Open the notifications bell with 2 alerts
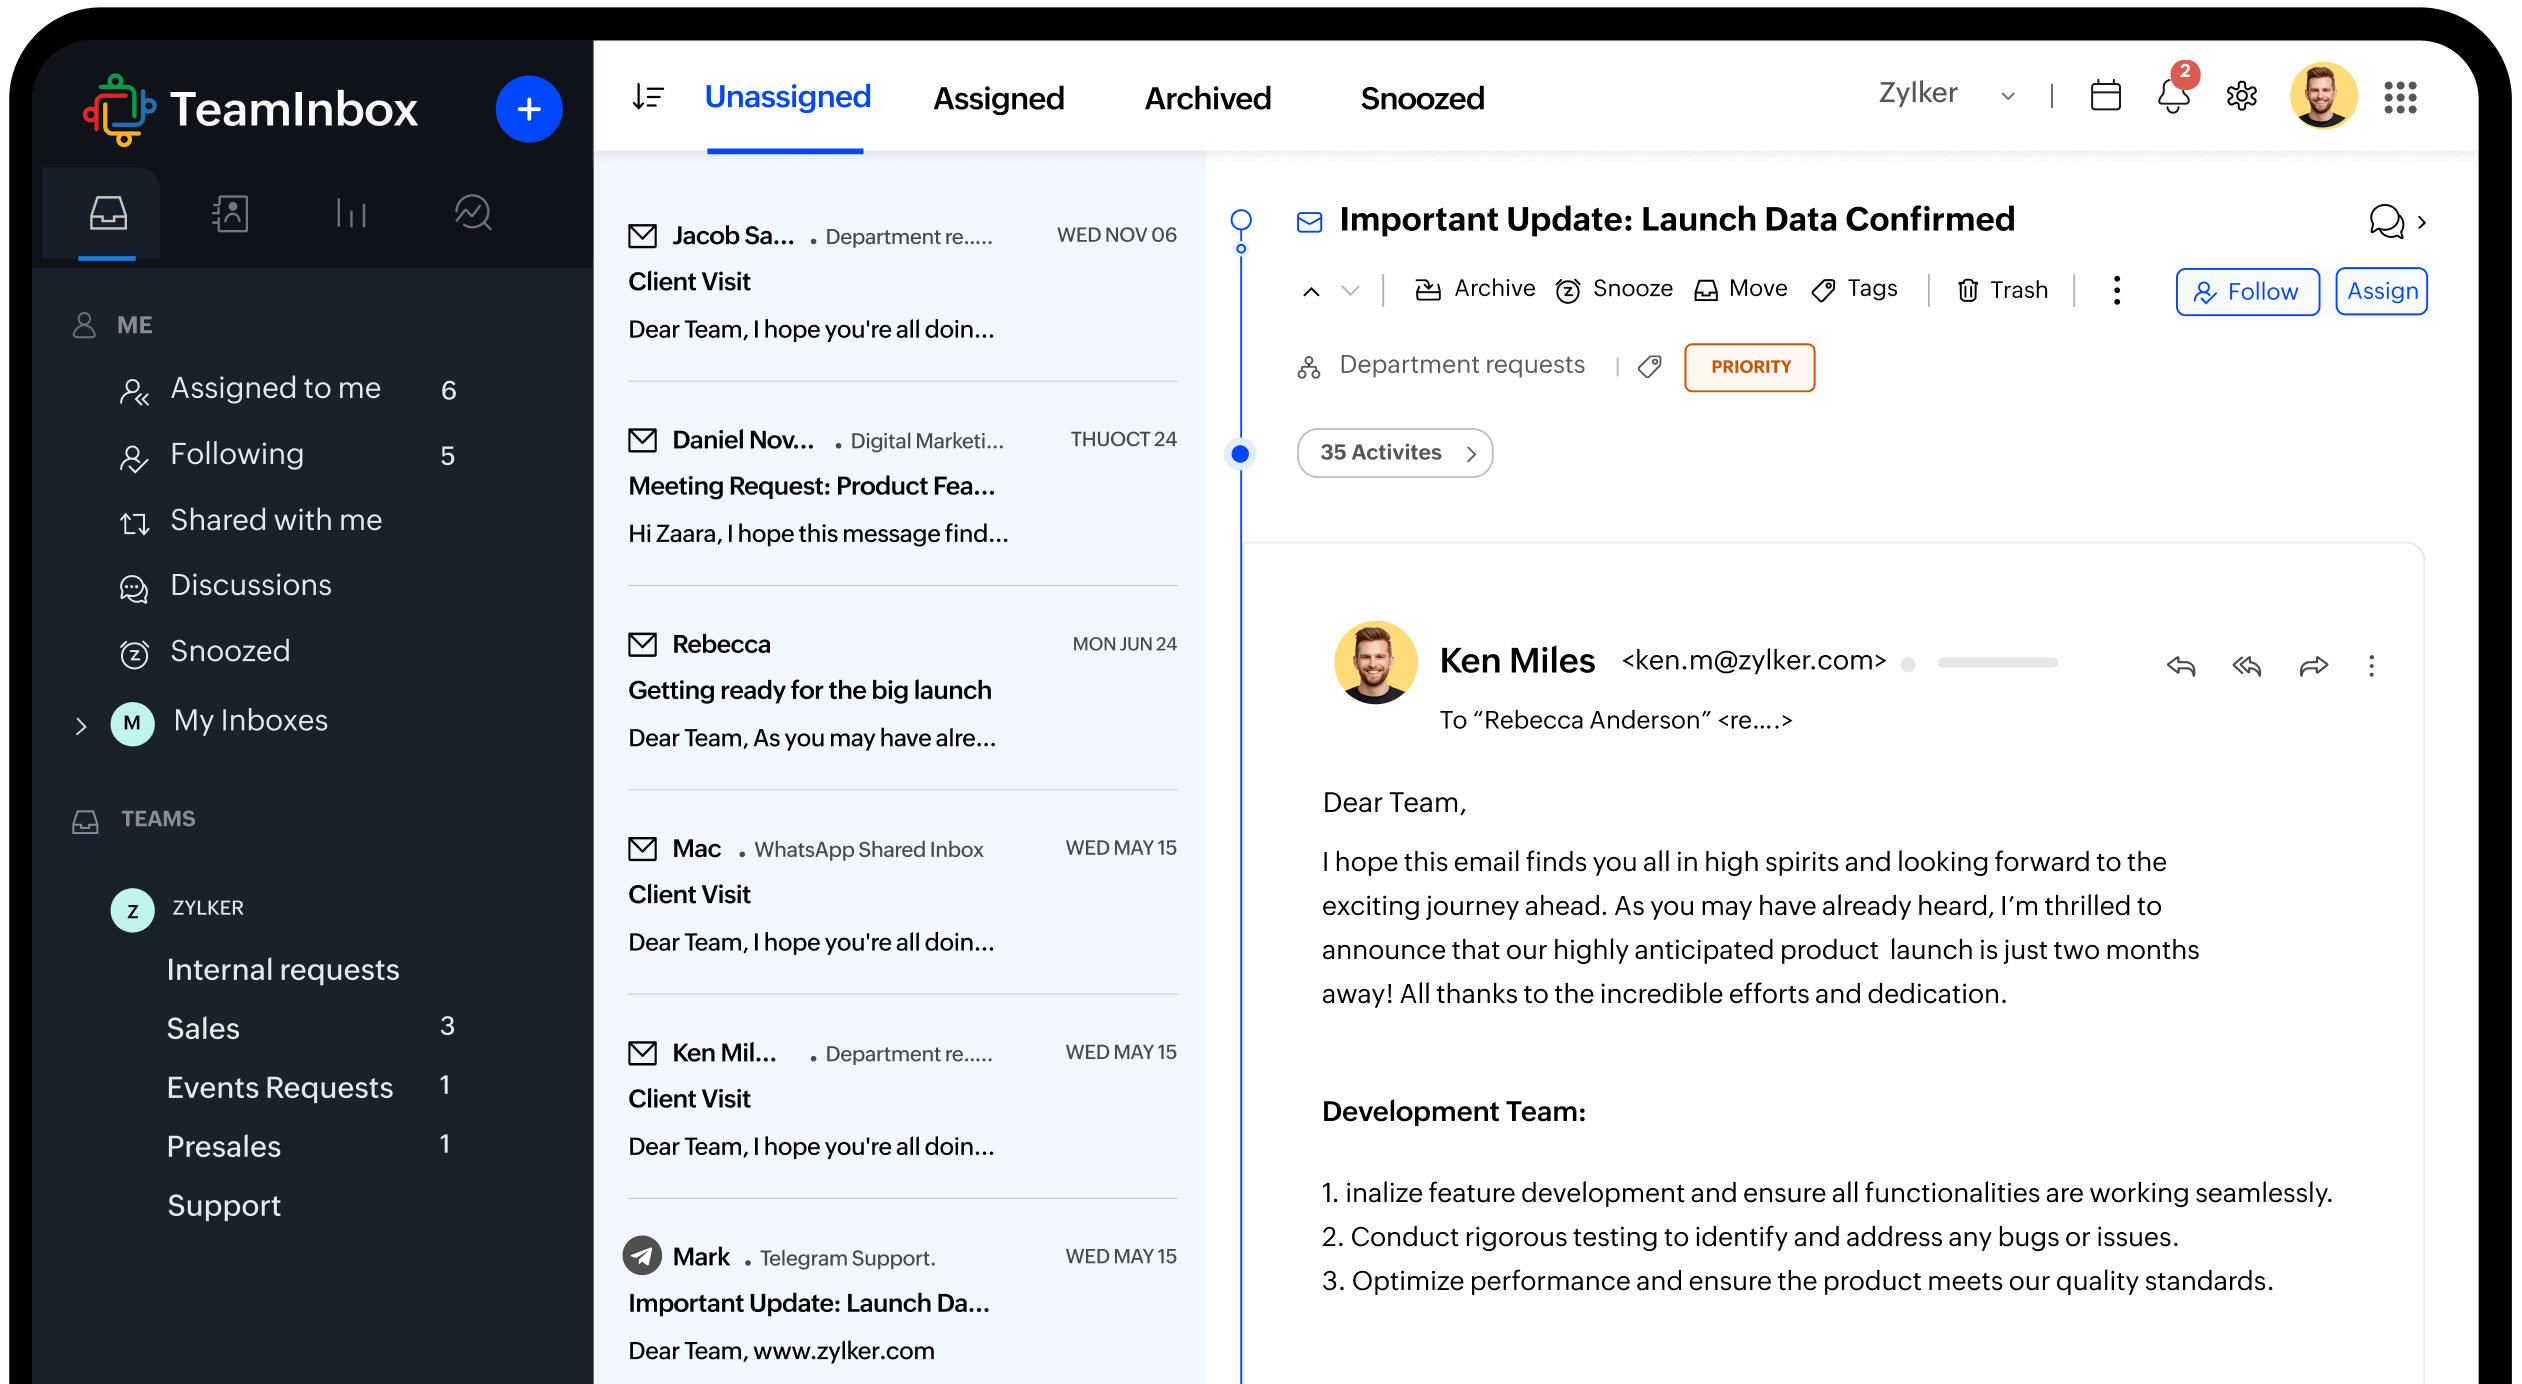Image resolution: width=2522 pixels, height=1384 pixels. (x=2172, y=96)
